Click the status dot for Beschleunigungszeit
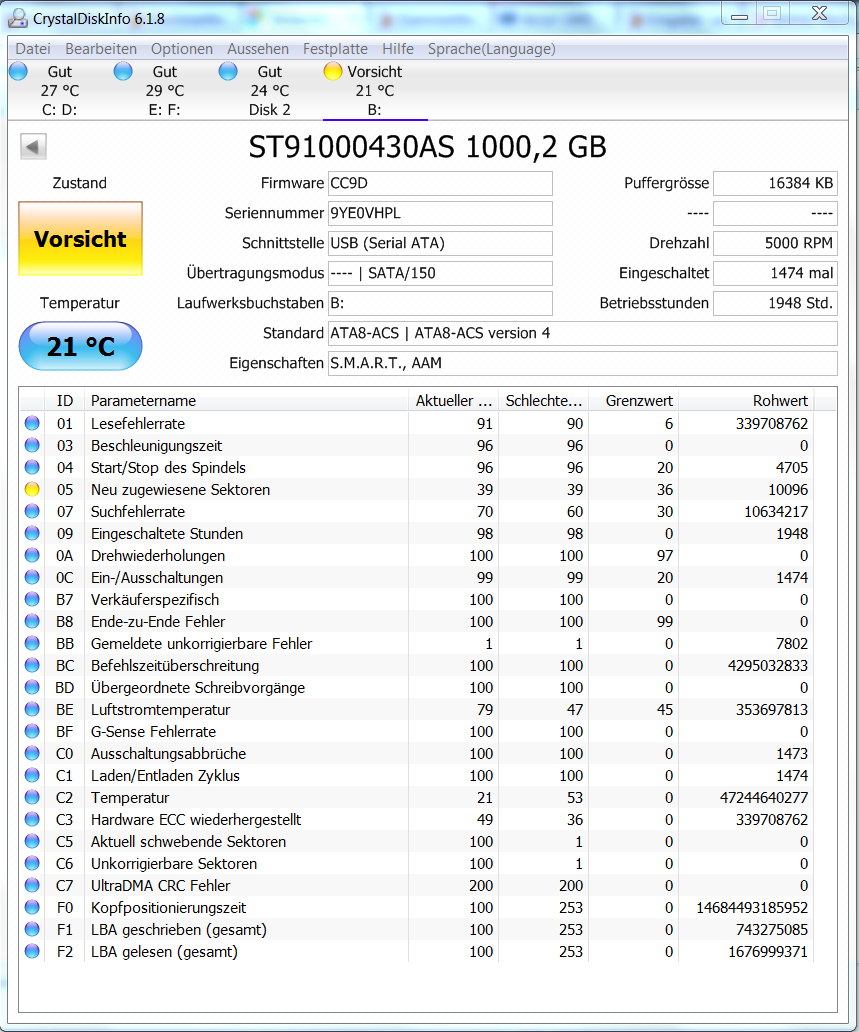 [32, 446]
